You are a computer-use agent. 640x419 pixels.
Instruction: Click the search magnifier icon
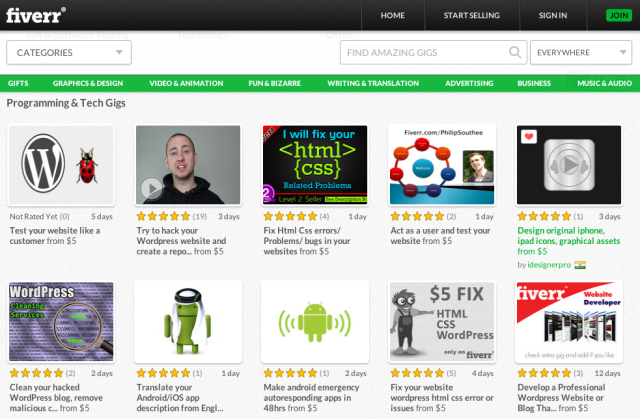515,52
